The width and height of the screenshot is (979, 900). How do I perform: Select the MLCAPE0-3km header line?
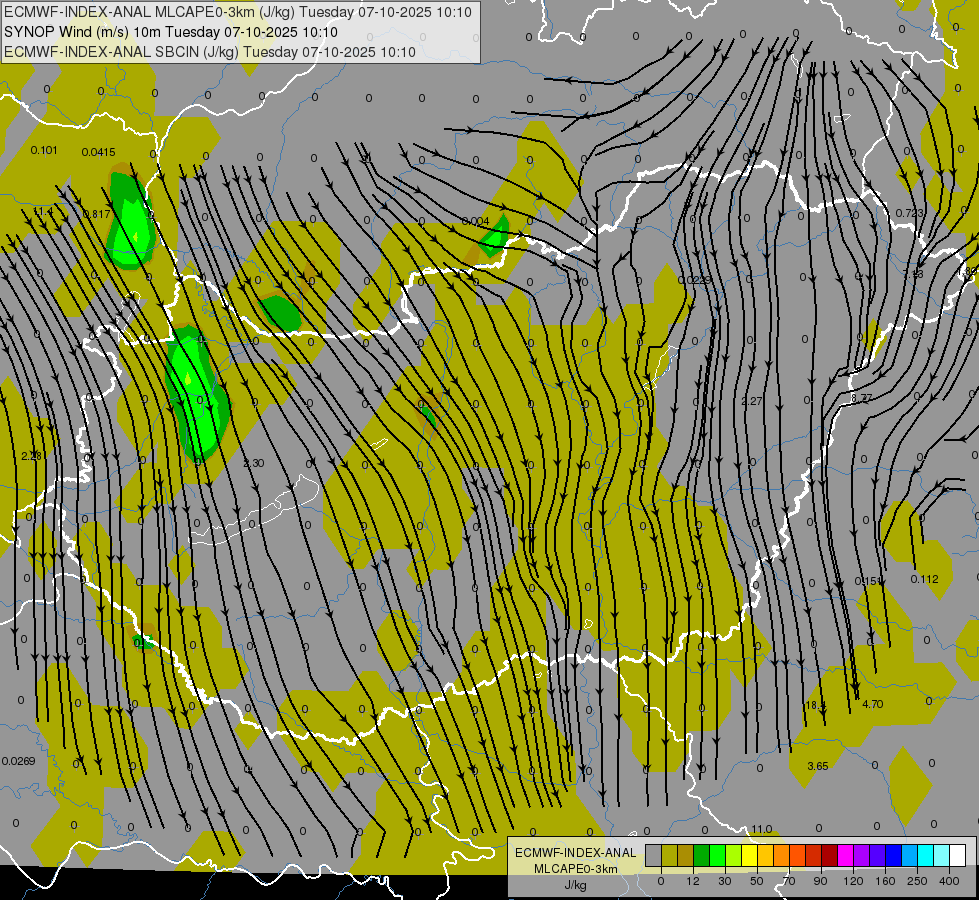[x=238, y=12]
